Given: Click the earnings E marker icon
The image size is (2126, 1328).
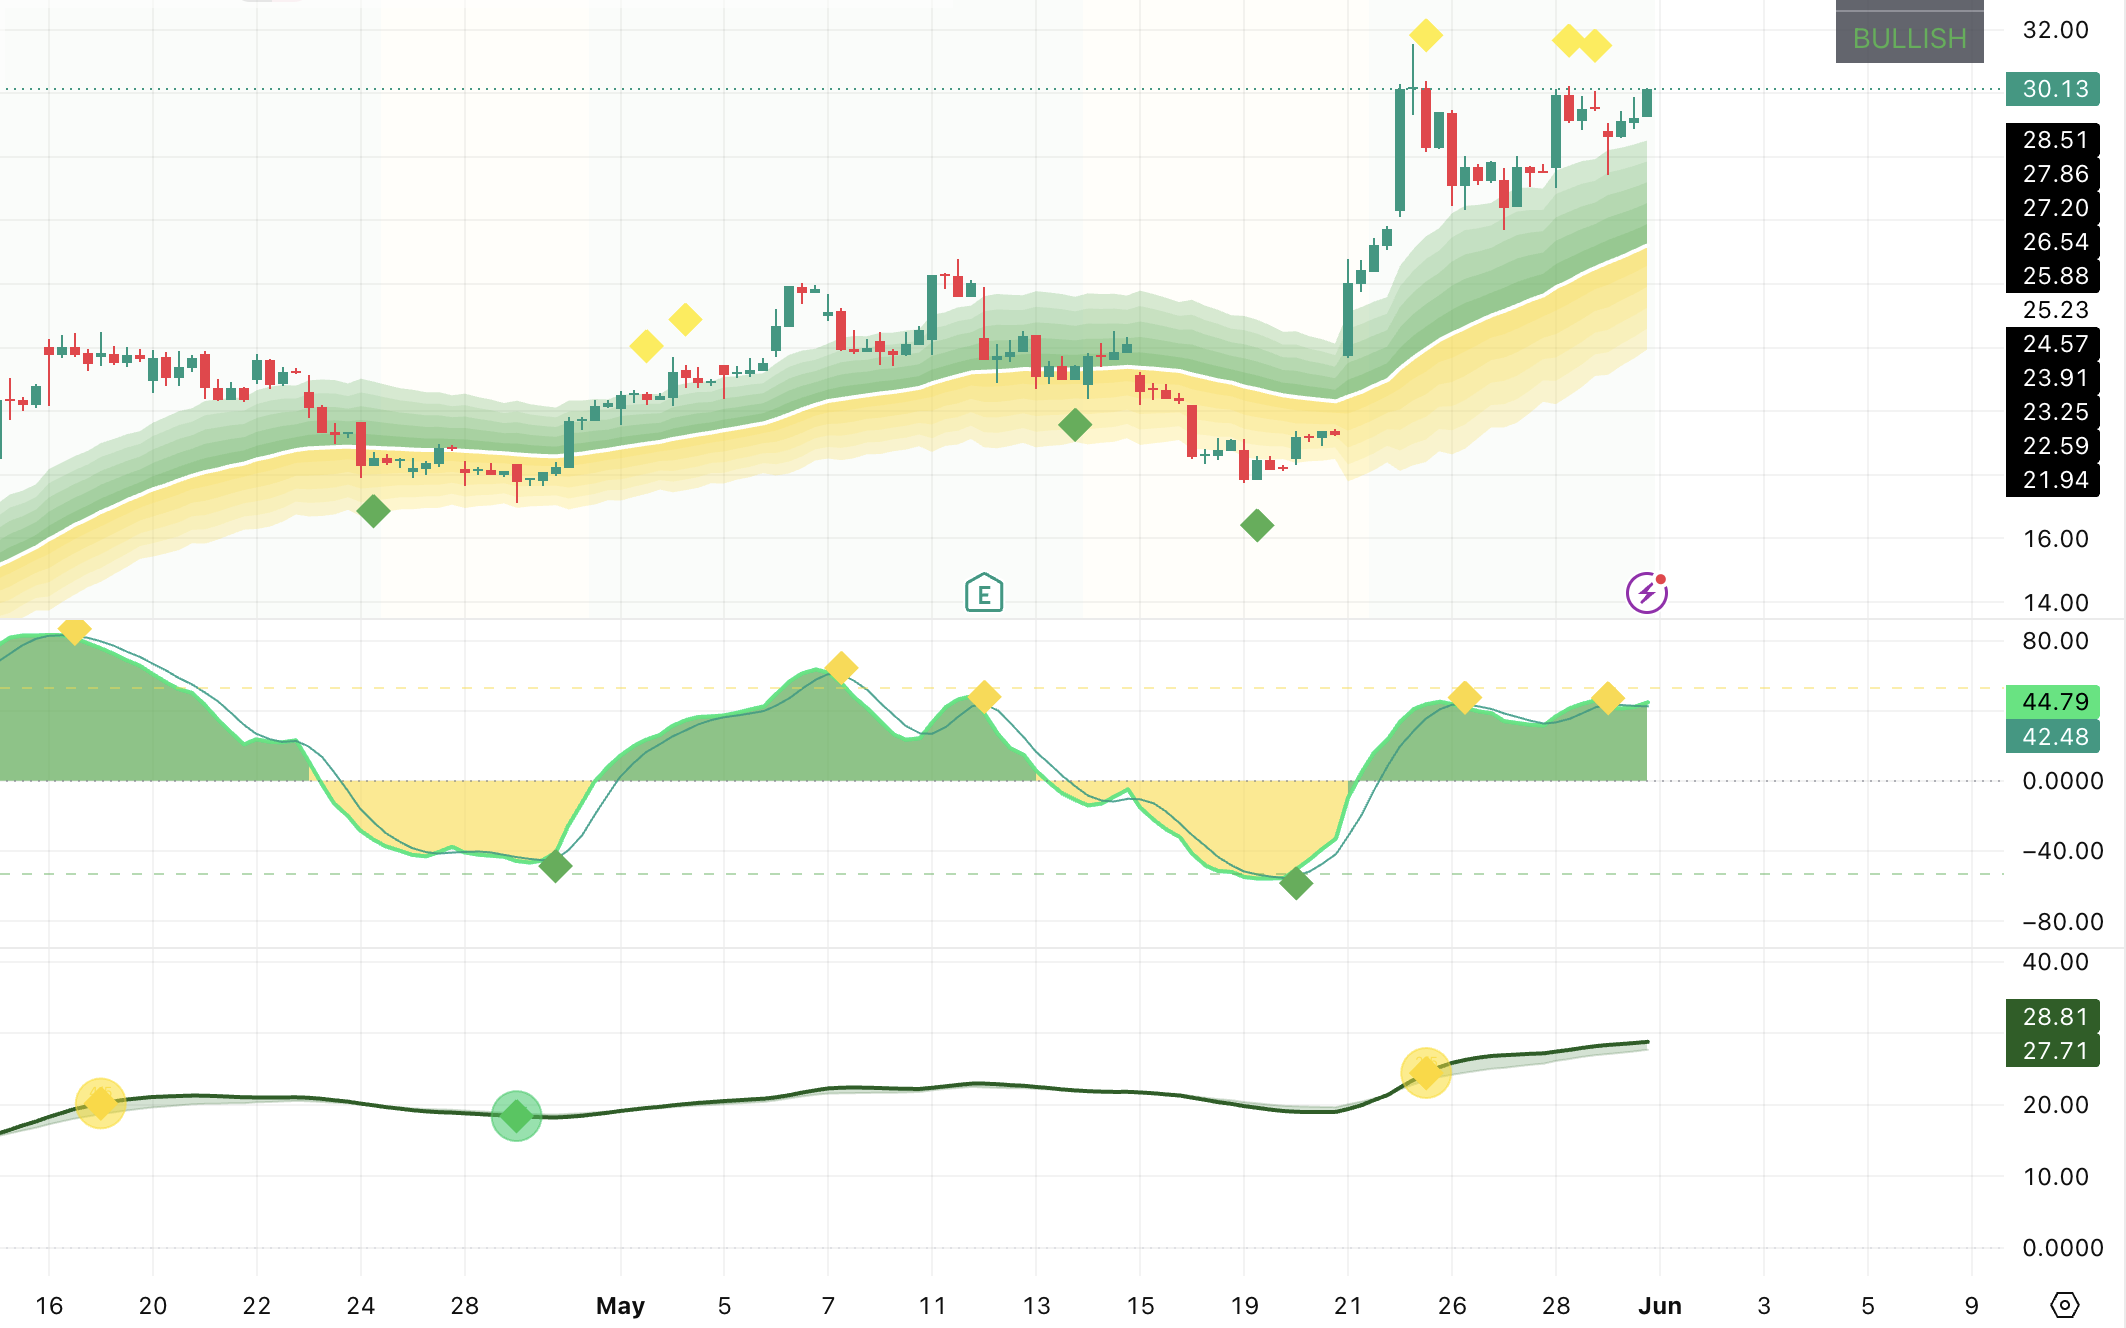Looking at the screenshot, I should coord(984,593).
